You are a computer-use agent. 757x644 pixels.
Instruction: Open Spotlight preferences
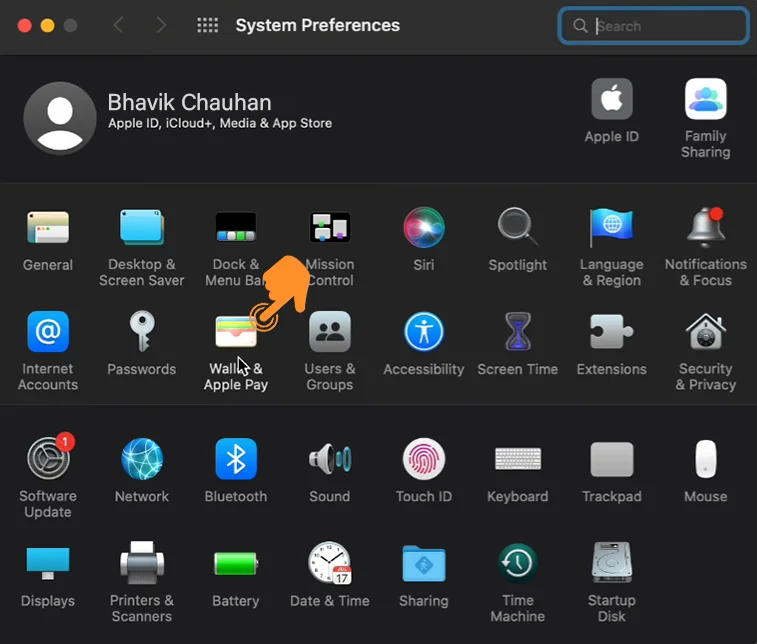518,226
